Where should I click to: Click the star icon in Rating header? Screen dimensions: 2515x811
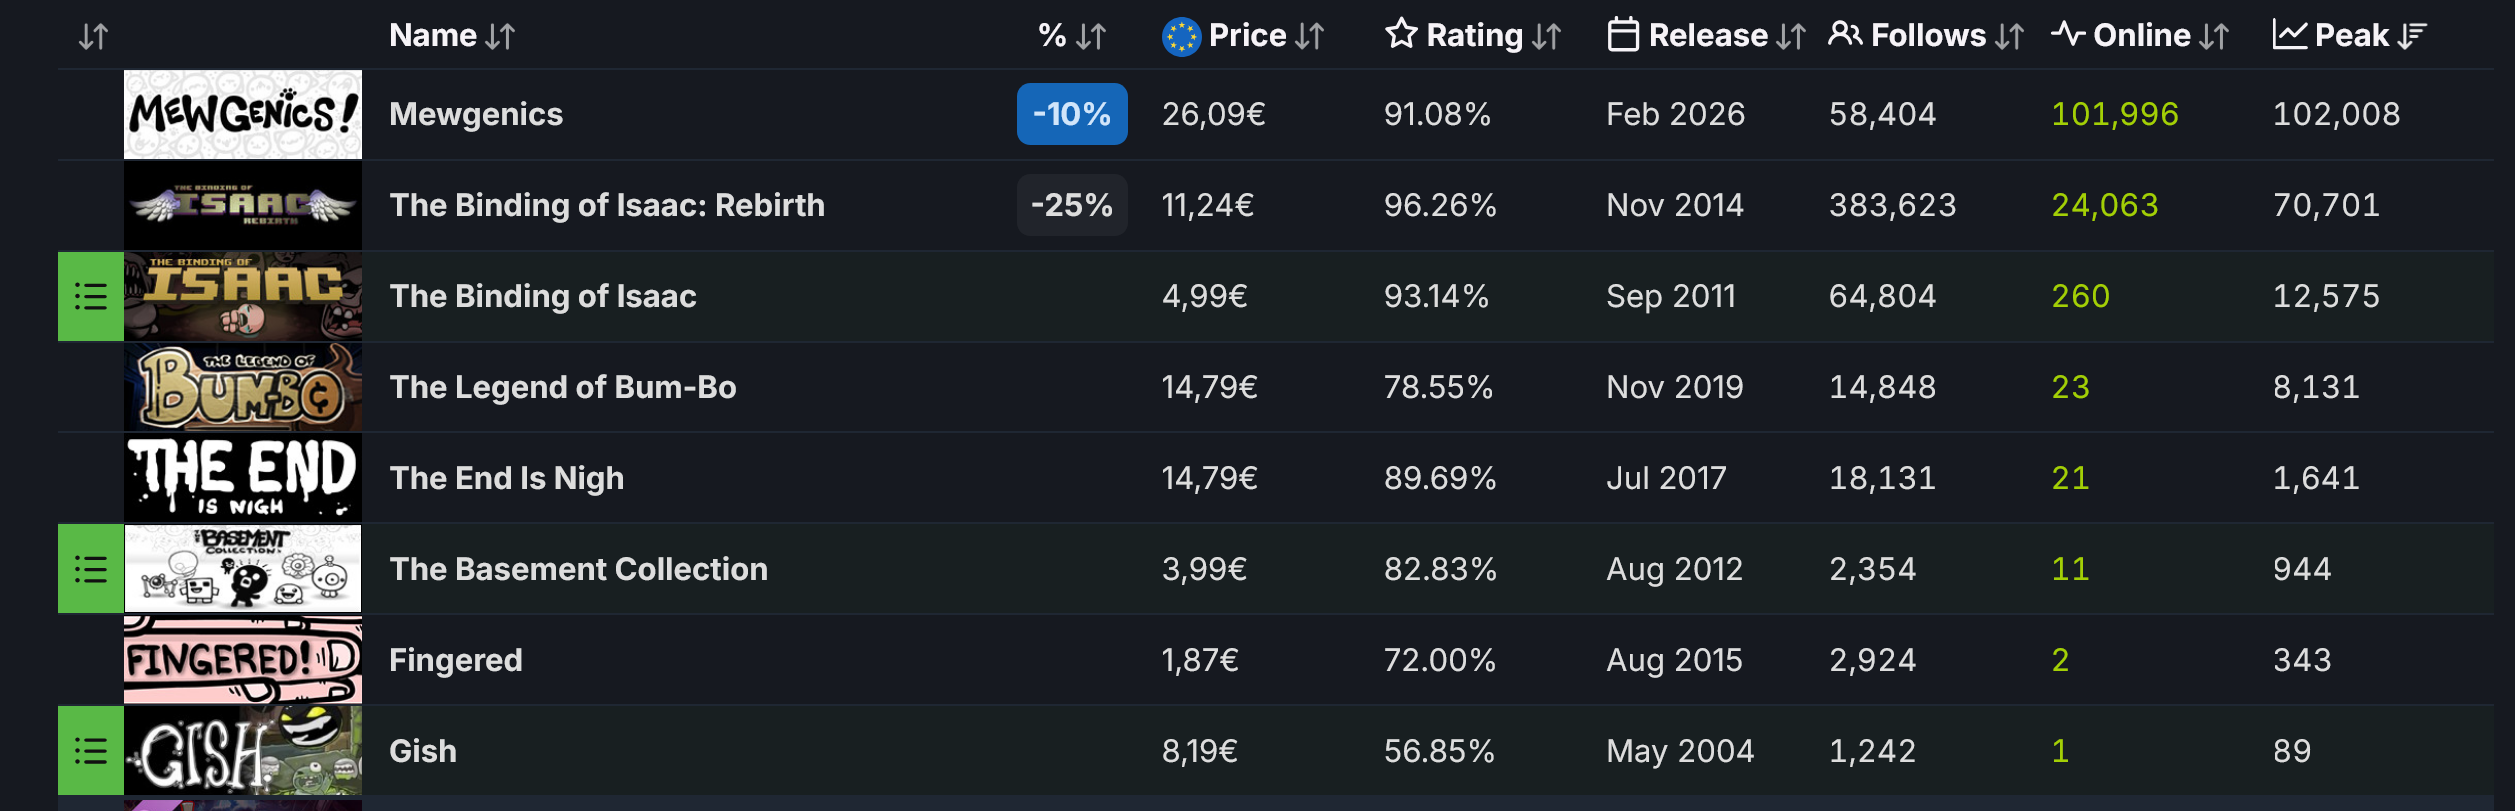tap(1401, 34)
